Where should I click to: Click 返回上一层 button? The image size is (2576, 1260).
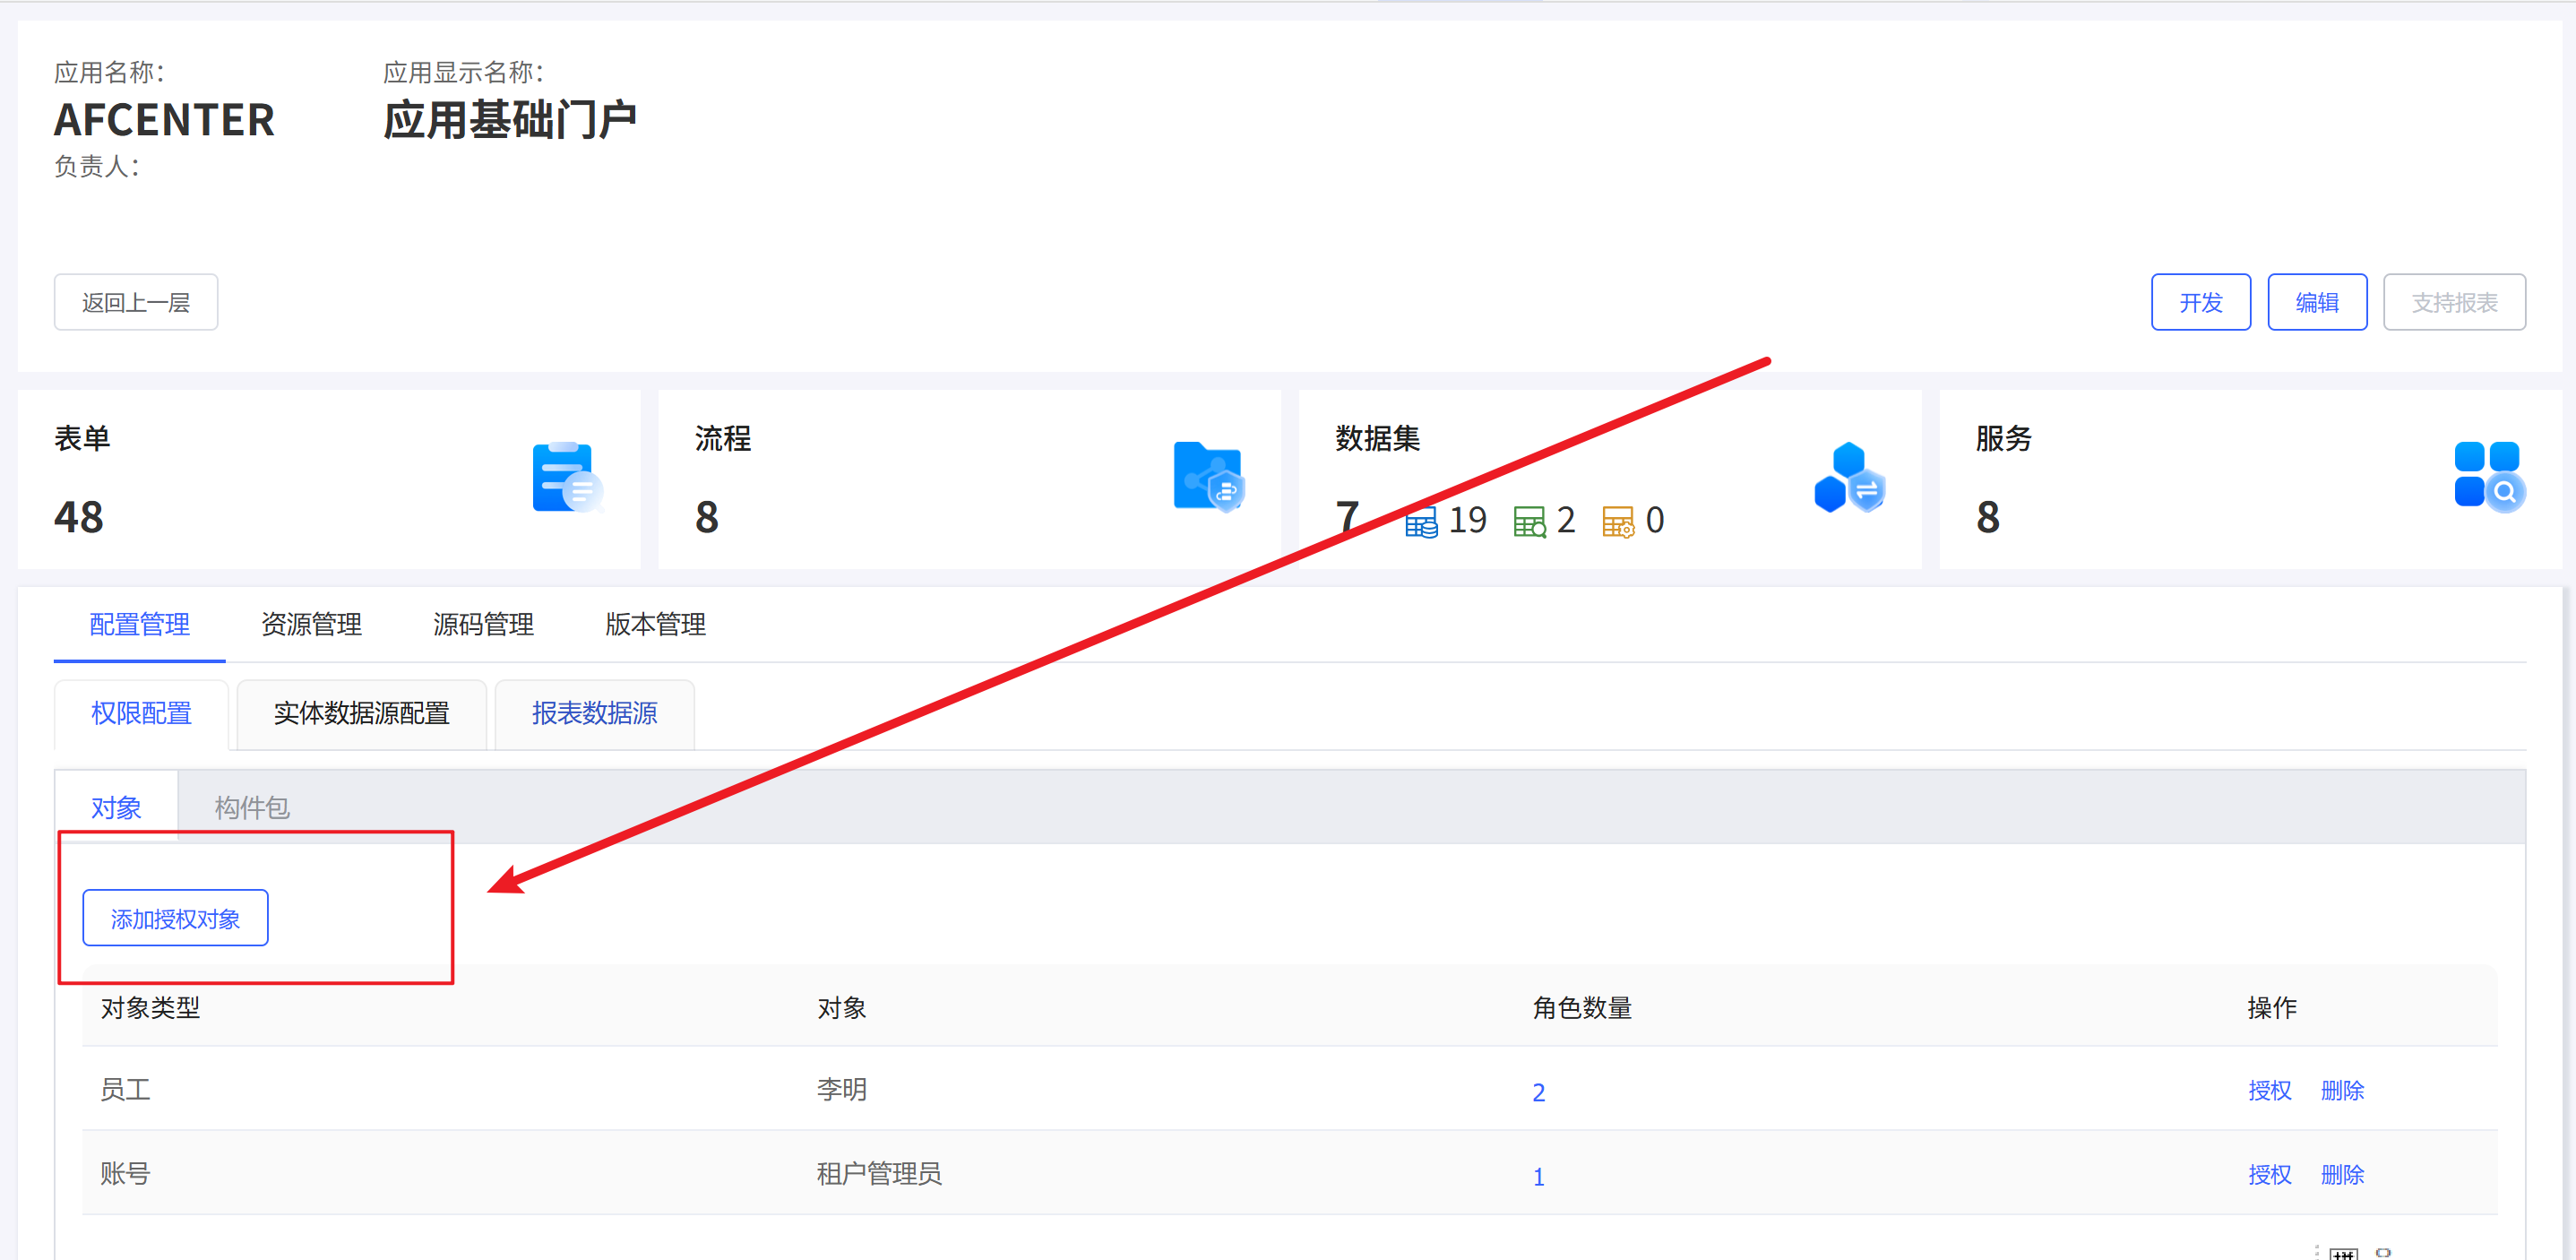[136, 302]
